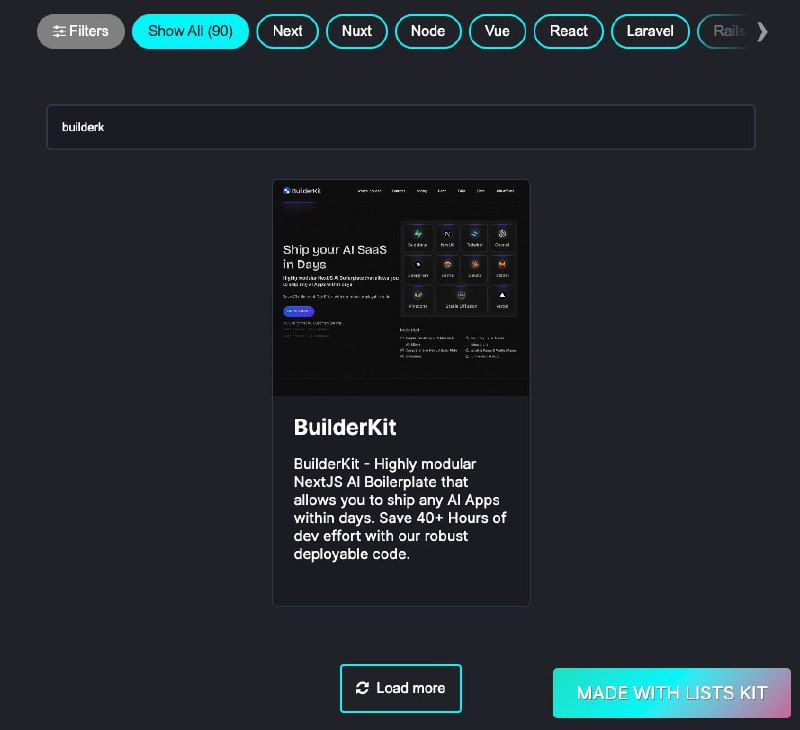Click the sliders icon in Filters button

[x=59, y=32]
